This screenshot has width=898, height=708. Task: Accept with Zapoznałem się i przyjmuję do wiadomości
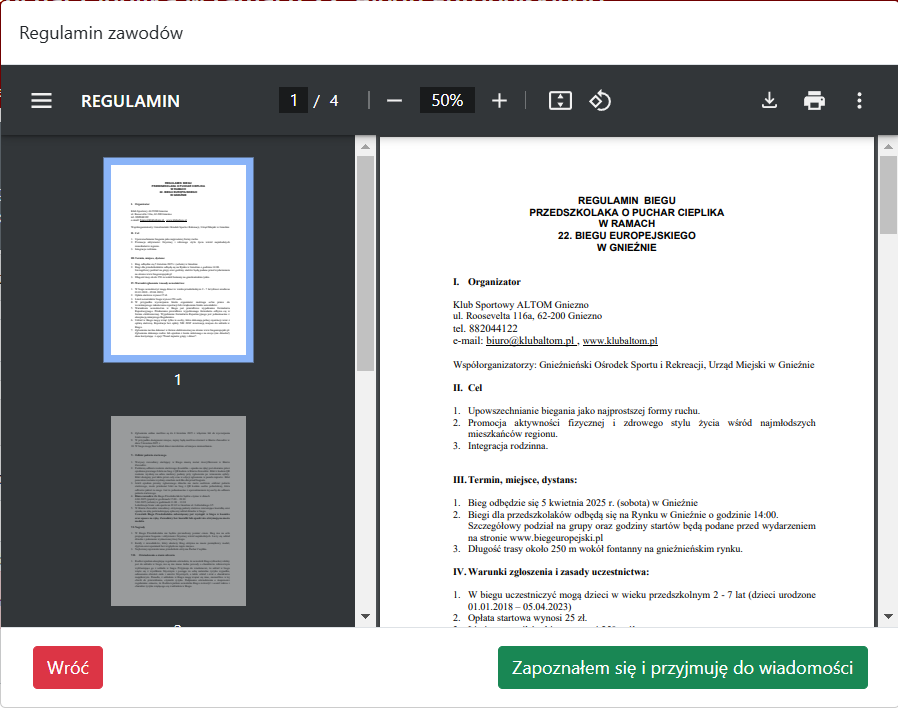coord(682,668)
